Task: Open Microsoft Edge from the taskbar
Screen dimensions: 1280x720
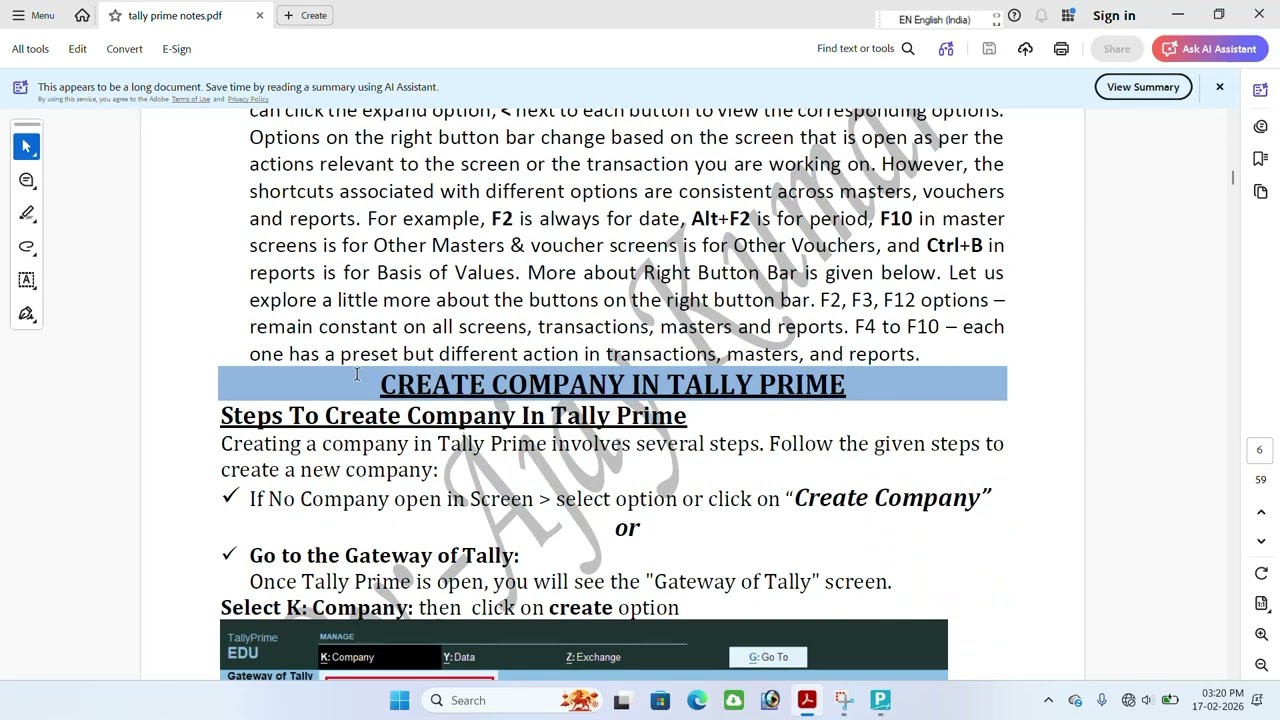Action: pos(697,700)
